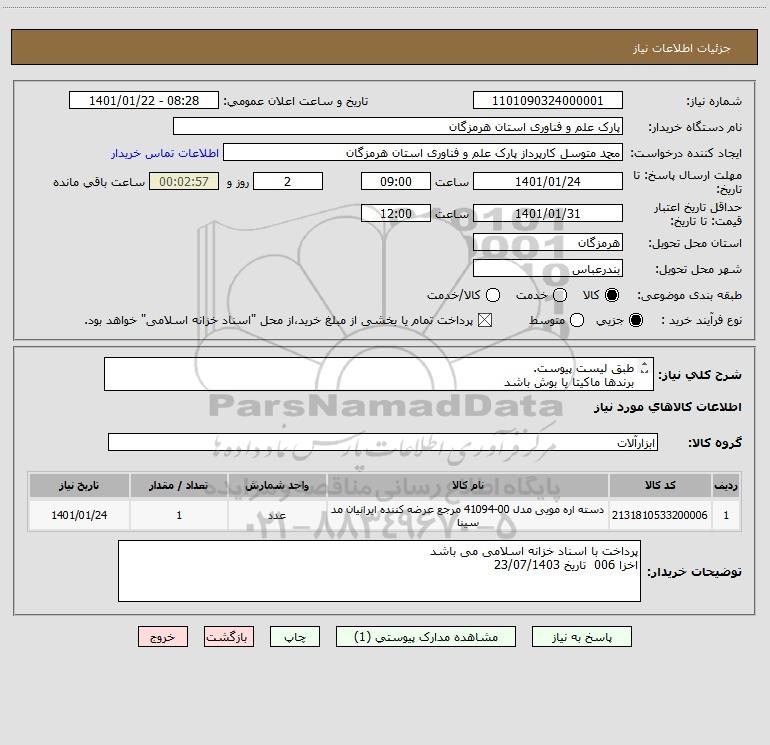
Task: Select the کالا/خدمت radio button
Action: click(x=493, y=295)
